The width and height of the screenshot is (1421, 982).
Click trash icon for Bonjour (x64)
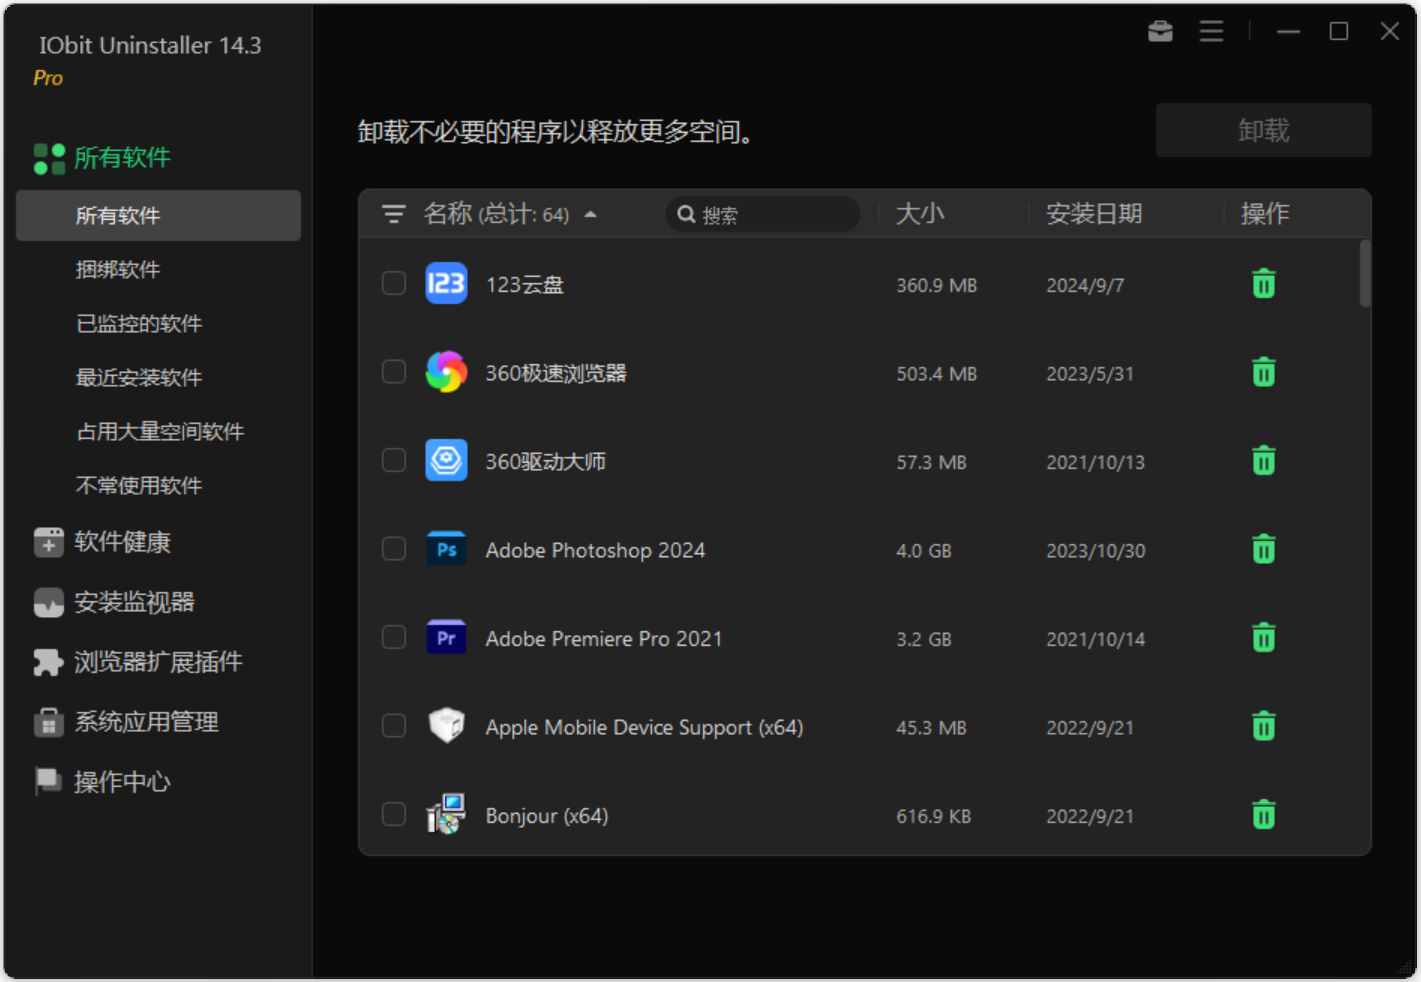click(x=1264, y=815)
